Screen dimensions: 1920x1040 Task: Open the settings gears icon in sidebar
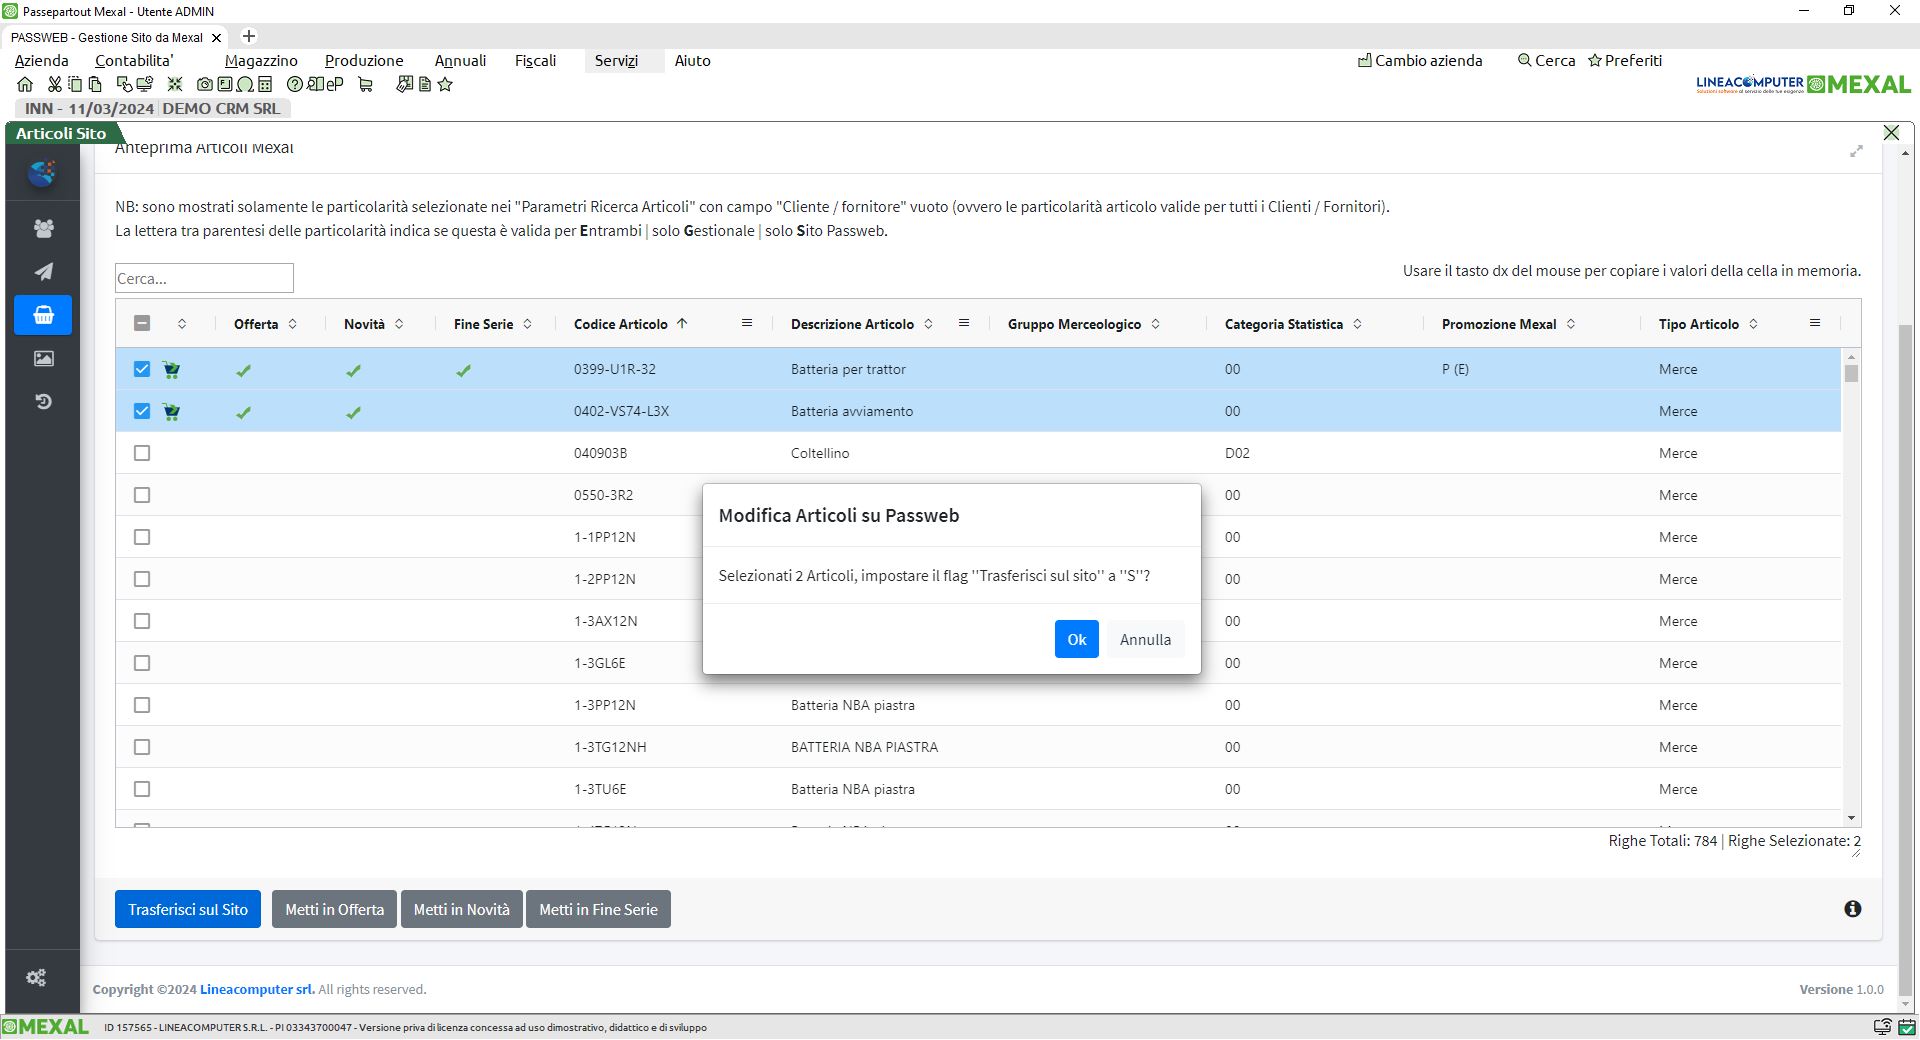coord(37,978)
